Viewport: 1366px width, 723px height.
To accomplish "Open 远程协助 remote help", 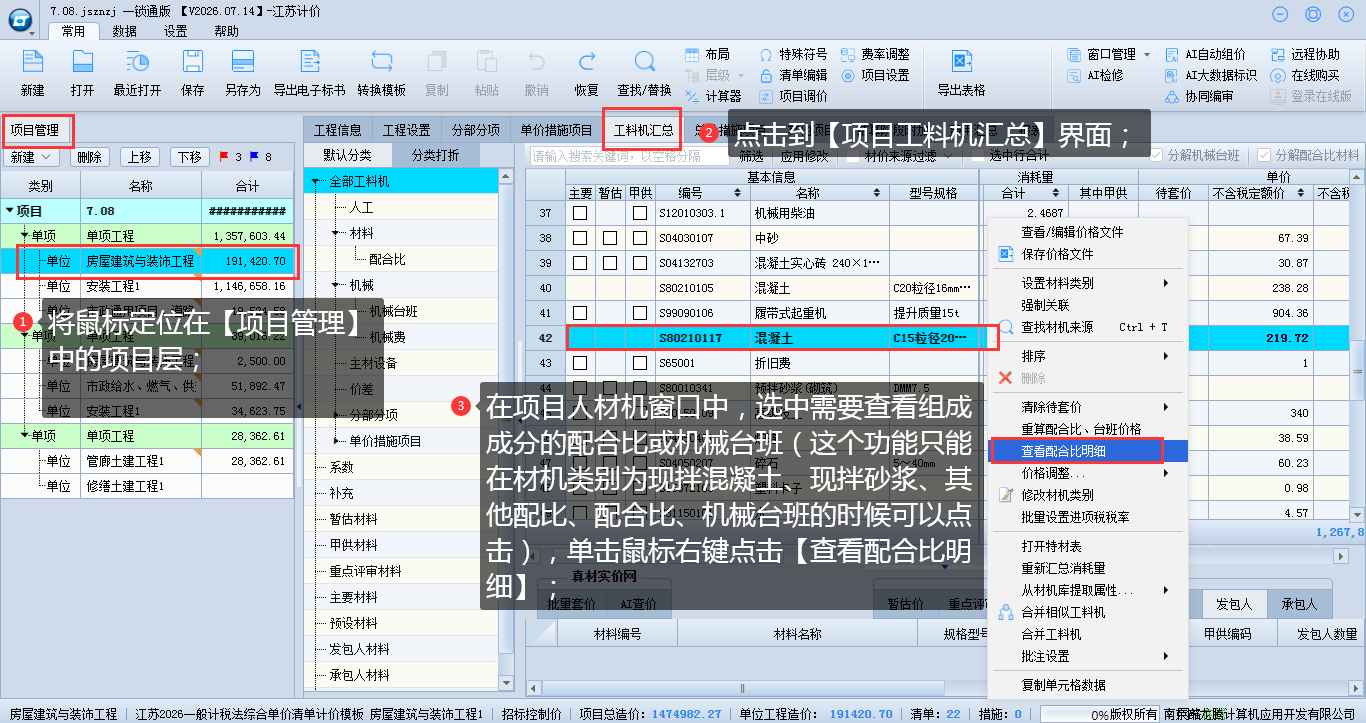I will point(1279,54).
